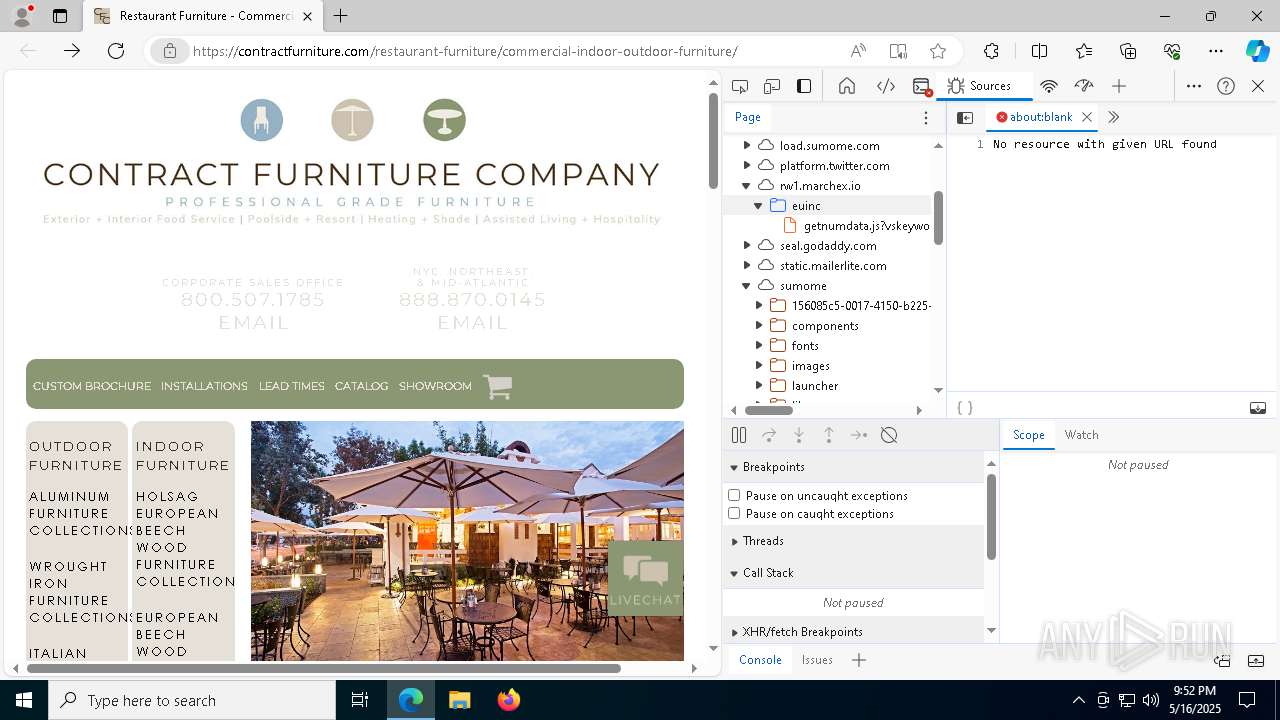
Task: Select the inspect element tool in DevTools
Action: coord(740,86)
